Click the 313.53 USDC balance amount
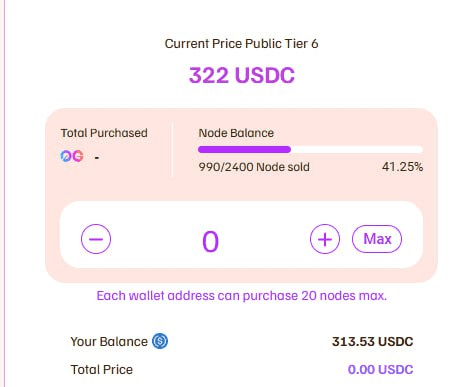This screenshot has width=466, height=387. [373, 342]
